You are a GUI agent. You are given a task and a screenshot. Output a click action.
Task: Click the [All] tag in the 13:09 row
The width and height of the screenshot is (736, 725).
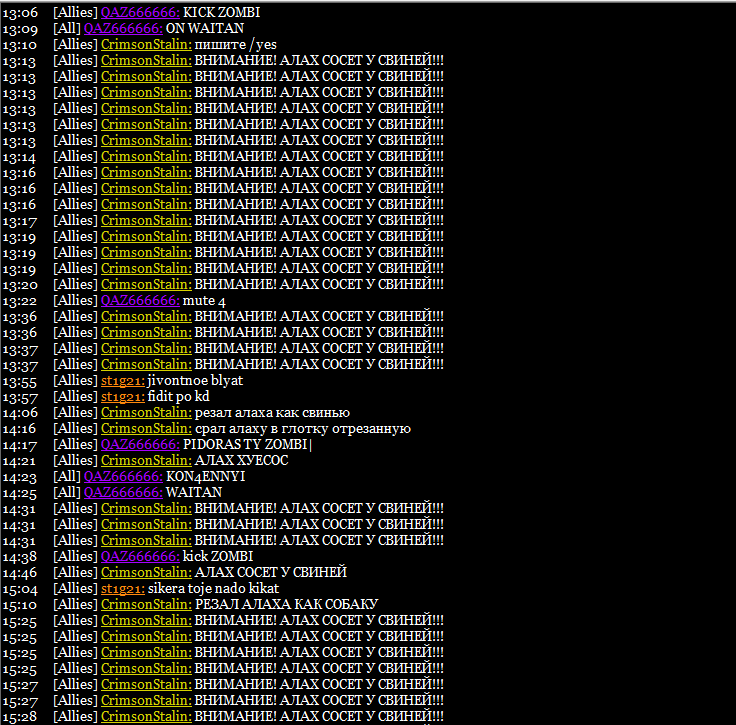click(67, 29)
